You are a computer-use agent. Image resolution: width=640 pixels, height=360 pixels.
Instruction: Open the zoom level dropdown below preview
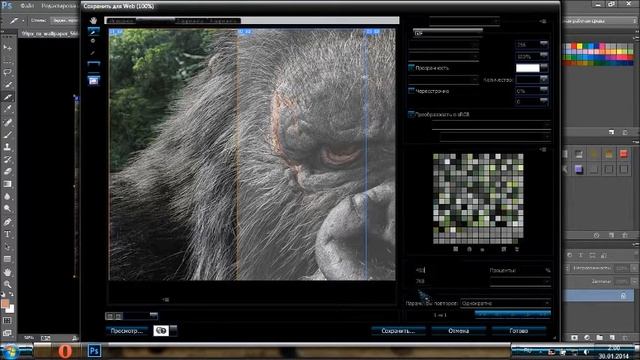[153, 316]
